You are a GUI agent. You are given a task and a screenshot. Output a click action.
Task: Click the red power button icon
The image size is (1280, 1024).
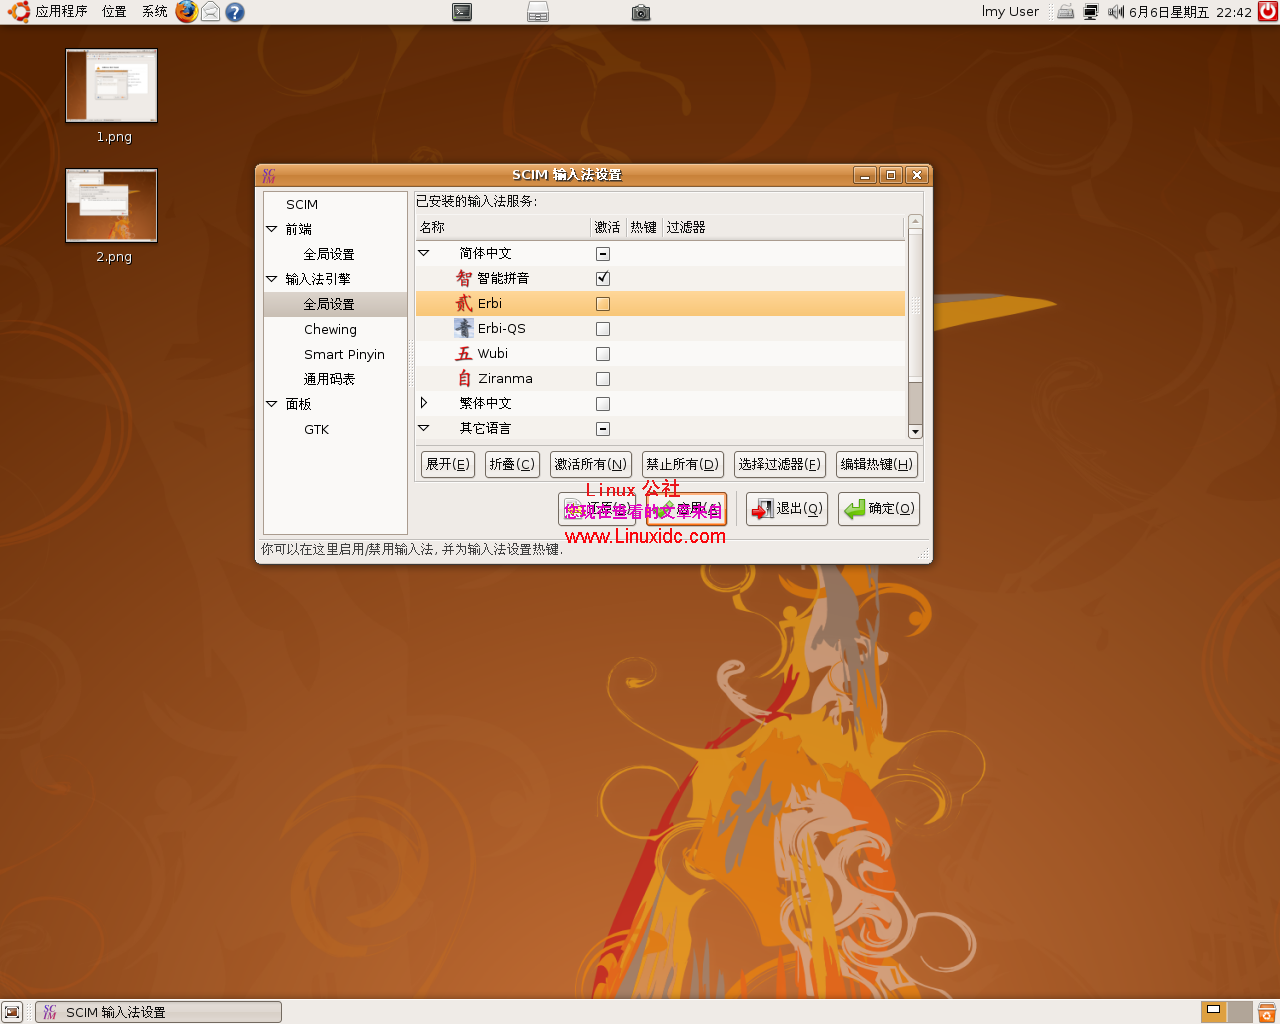[1267, 12]
